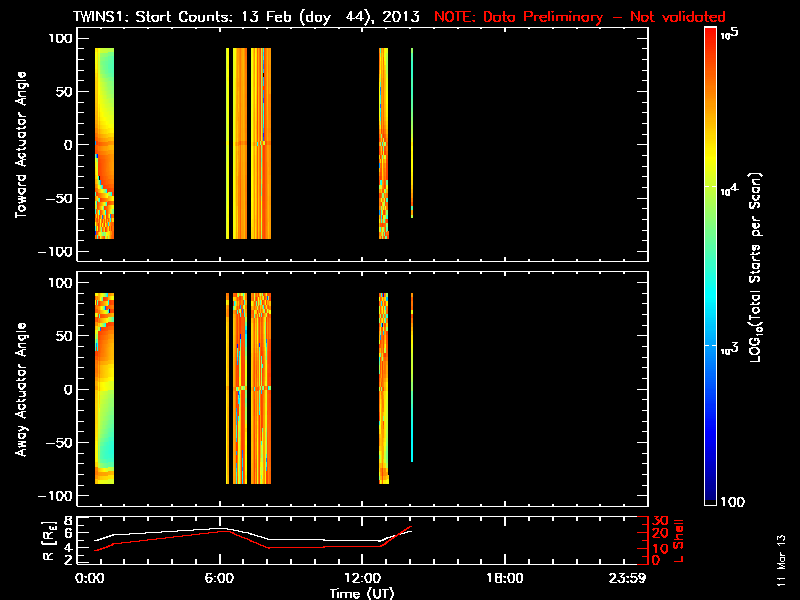Screen dimensions: 800x600
Task: Select the 23:59 time tick label
Action: pos(640,578)
